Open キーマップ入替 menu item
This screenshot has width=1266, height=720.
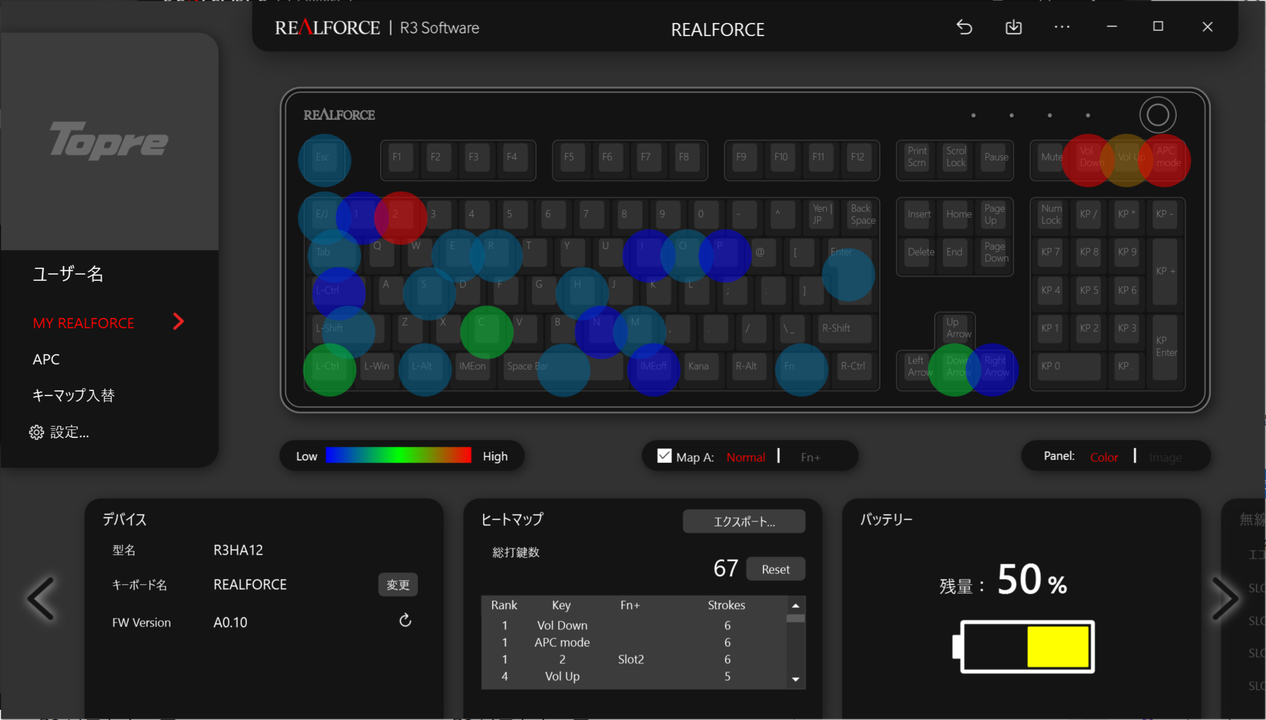point(73,396)
